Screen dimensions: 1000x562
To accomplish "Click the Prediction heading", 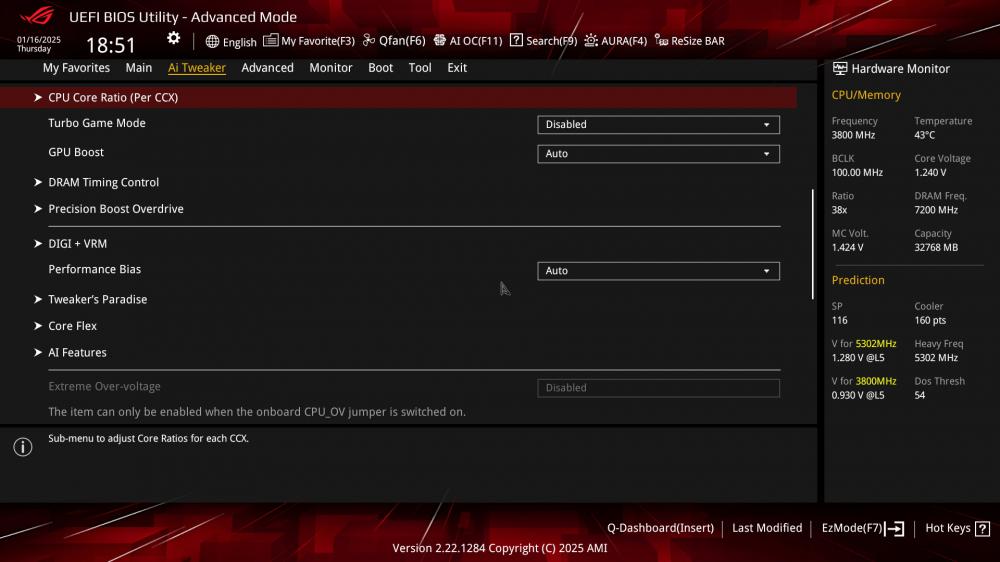I will [x=858, y=280].
